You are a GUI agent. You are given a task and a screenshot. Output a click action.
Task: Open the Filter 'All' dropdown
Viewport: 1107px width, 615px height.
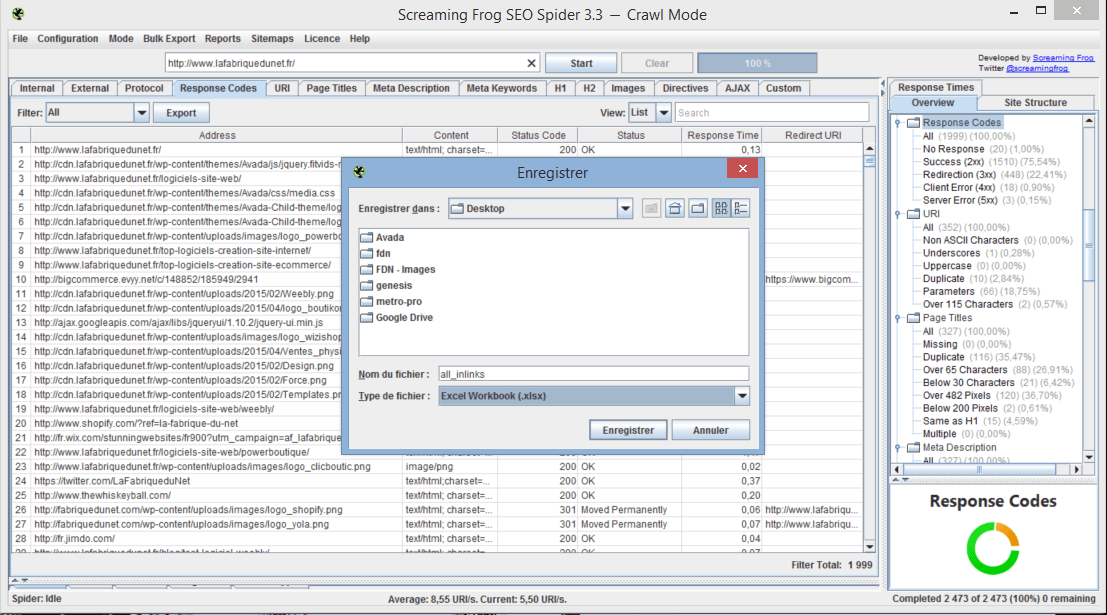tap(141, 113)
